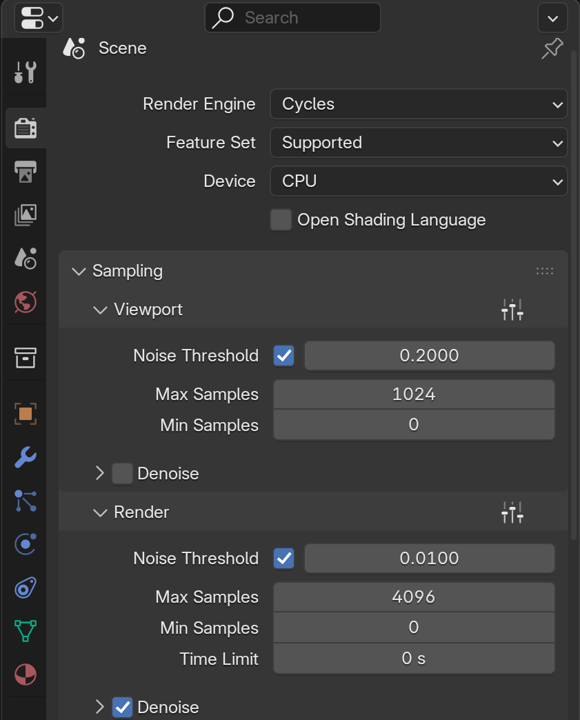Image resolution: width=580 pixels, height=720 pixels.
Task: Open the Render Engine dropdown
Action: [x=418, y=104]
